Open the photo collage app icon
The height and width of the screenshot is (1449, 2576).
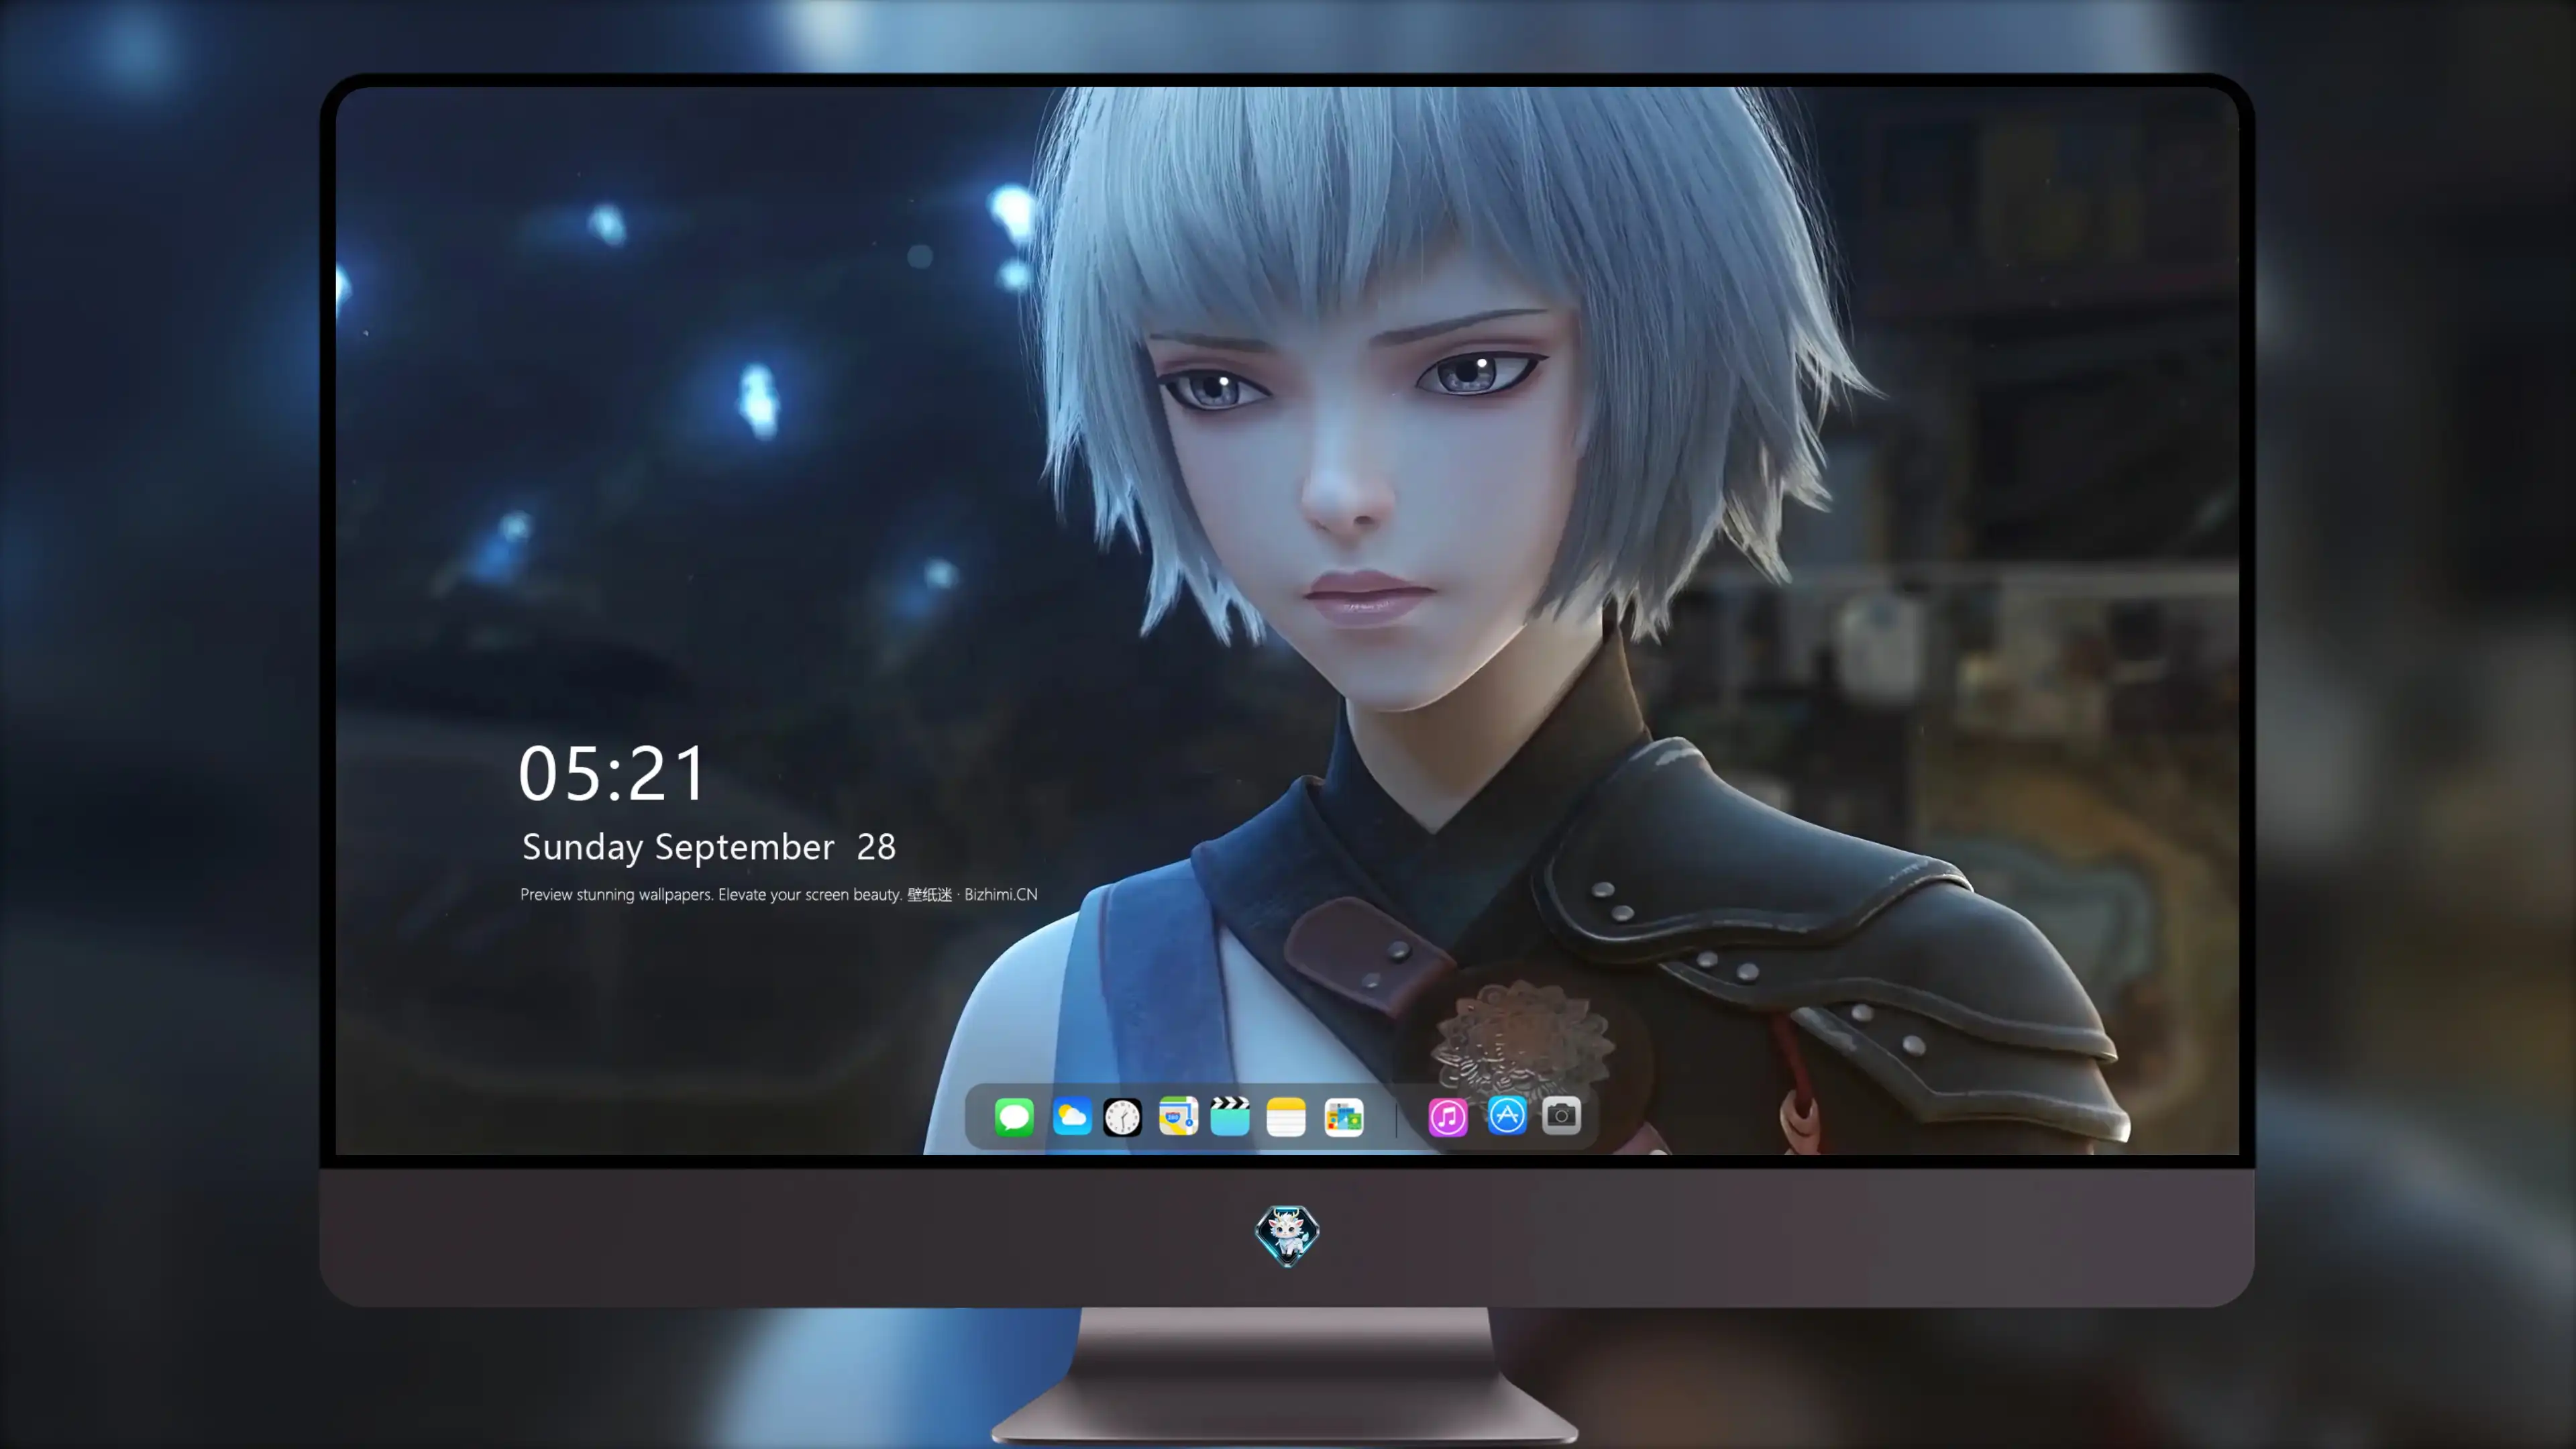tap(1344, 1117)
